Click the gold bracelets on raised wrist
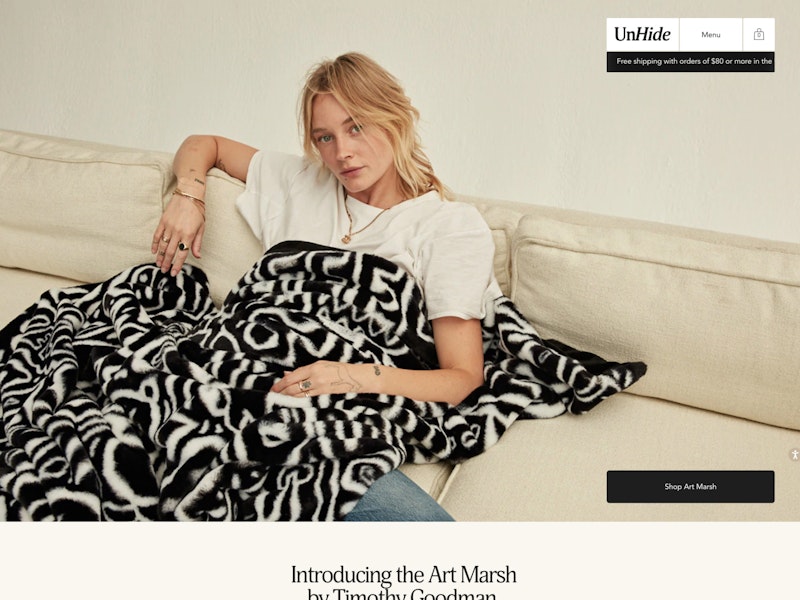Viewport: 800px width, 600px height. [x=190, y=196]
